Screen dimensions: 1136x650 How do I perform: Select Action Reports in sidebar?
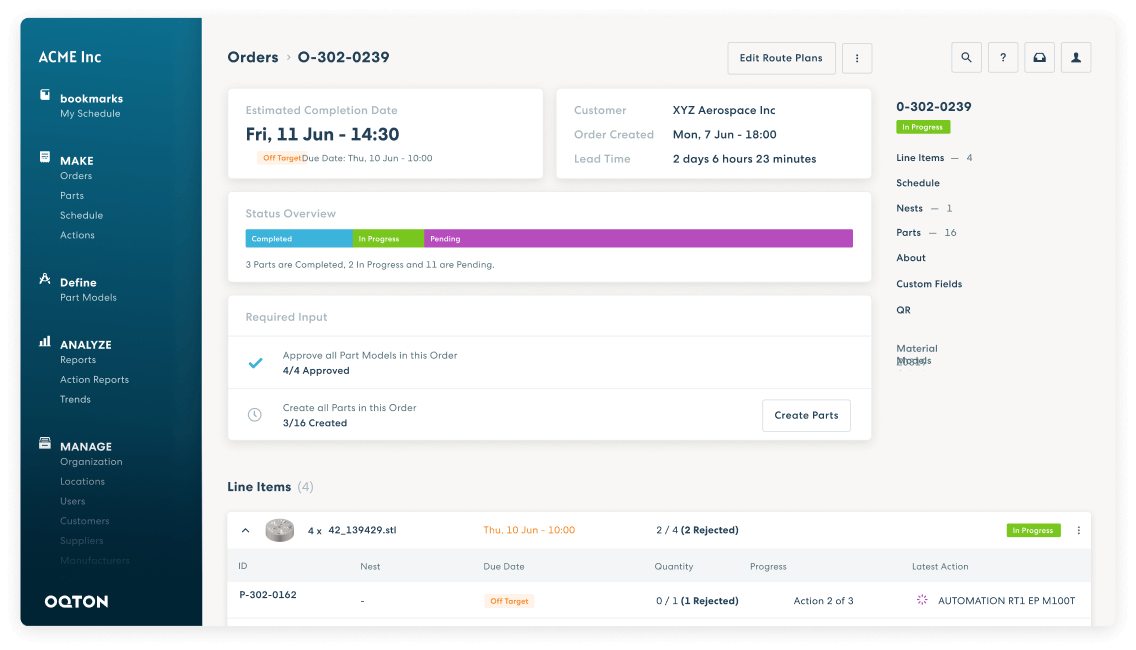[94, 380]
